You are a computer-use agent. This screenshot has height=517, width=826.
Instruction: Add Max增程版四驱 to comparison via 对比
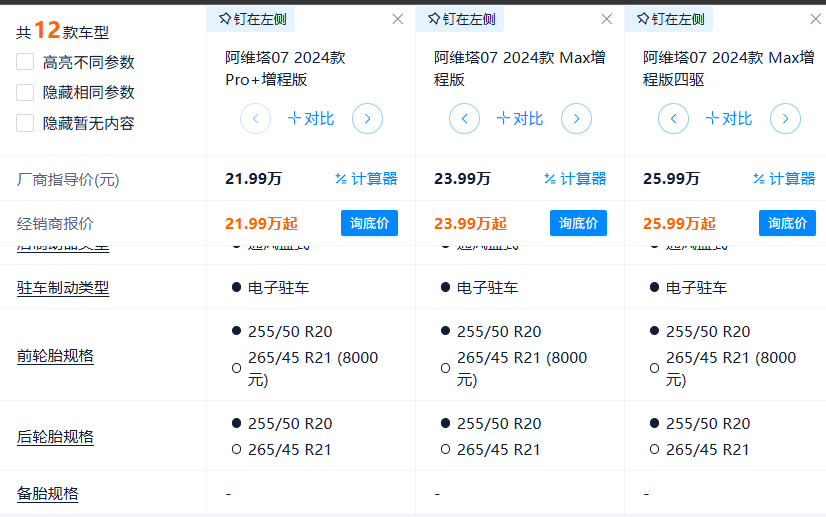click(729, 119)
